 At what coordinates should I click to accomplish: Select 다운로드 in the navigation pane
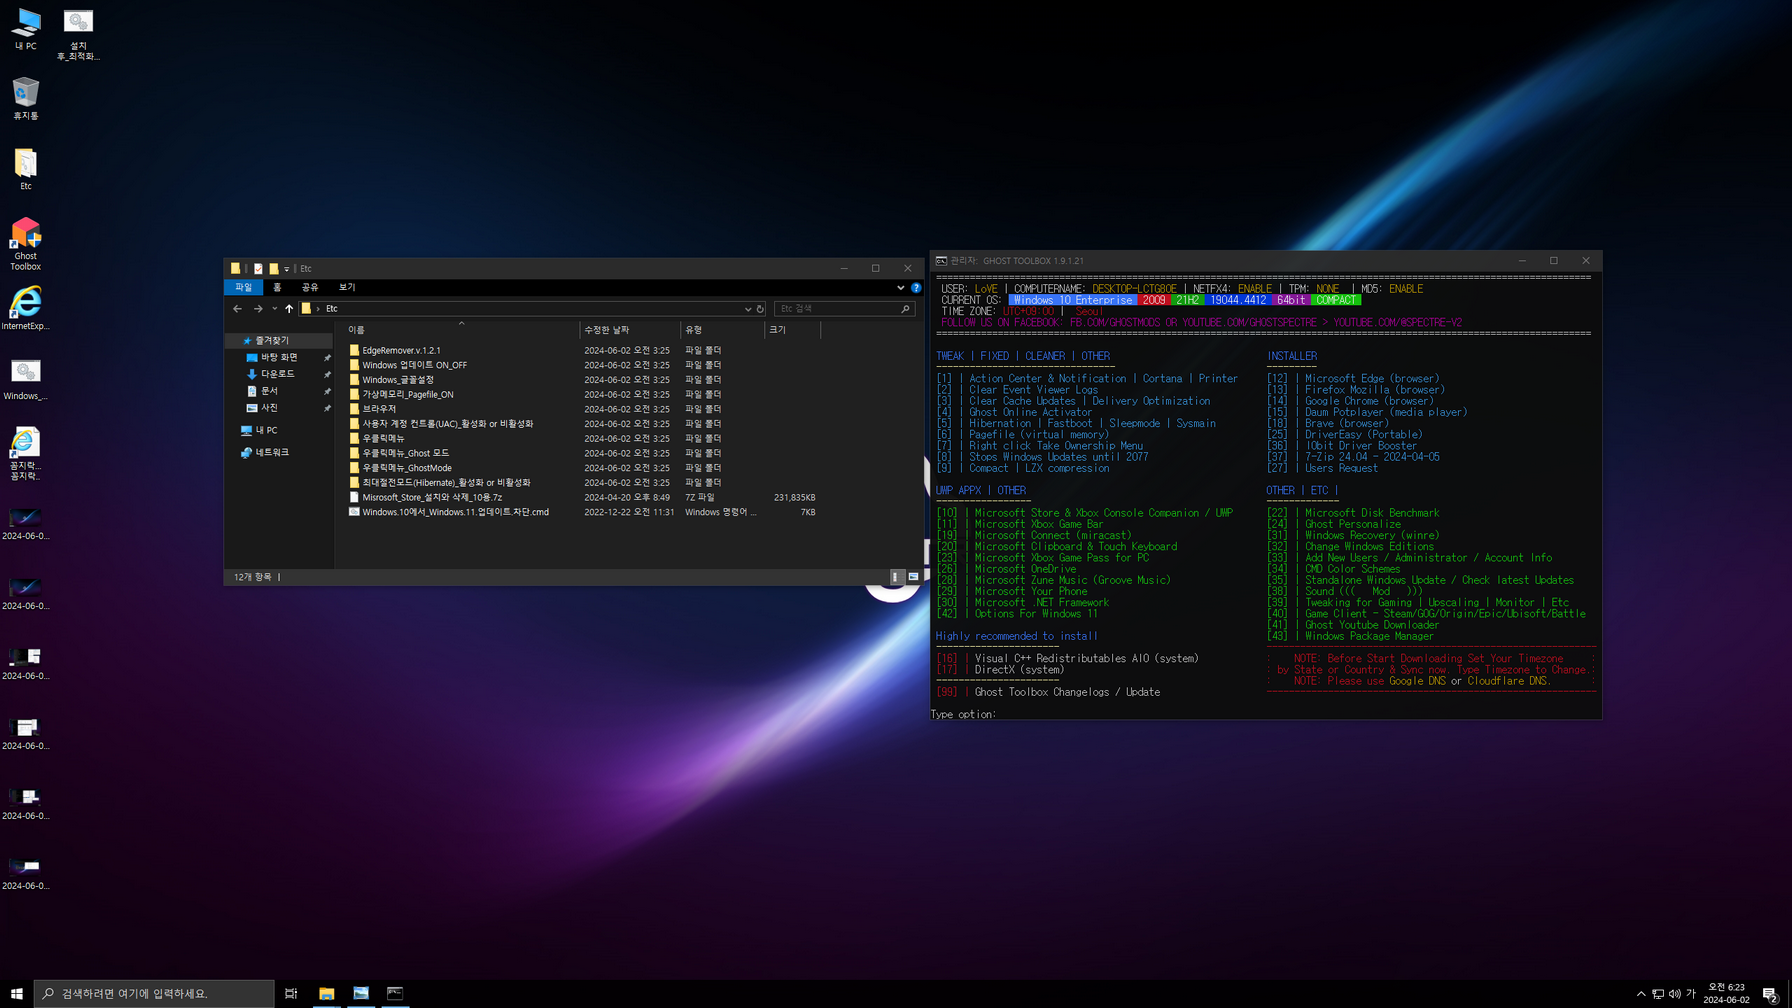pyautogui.click(x=278, y=374)
